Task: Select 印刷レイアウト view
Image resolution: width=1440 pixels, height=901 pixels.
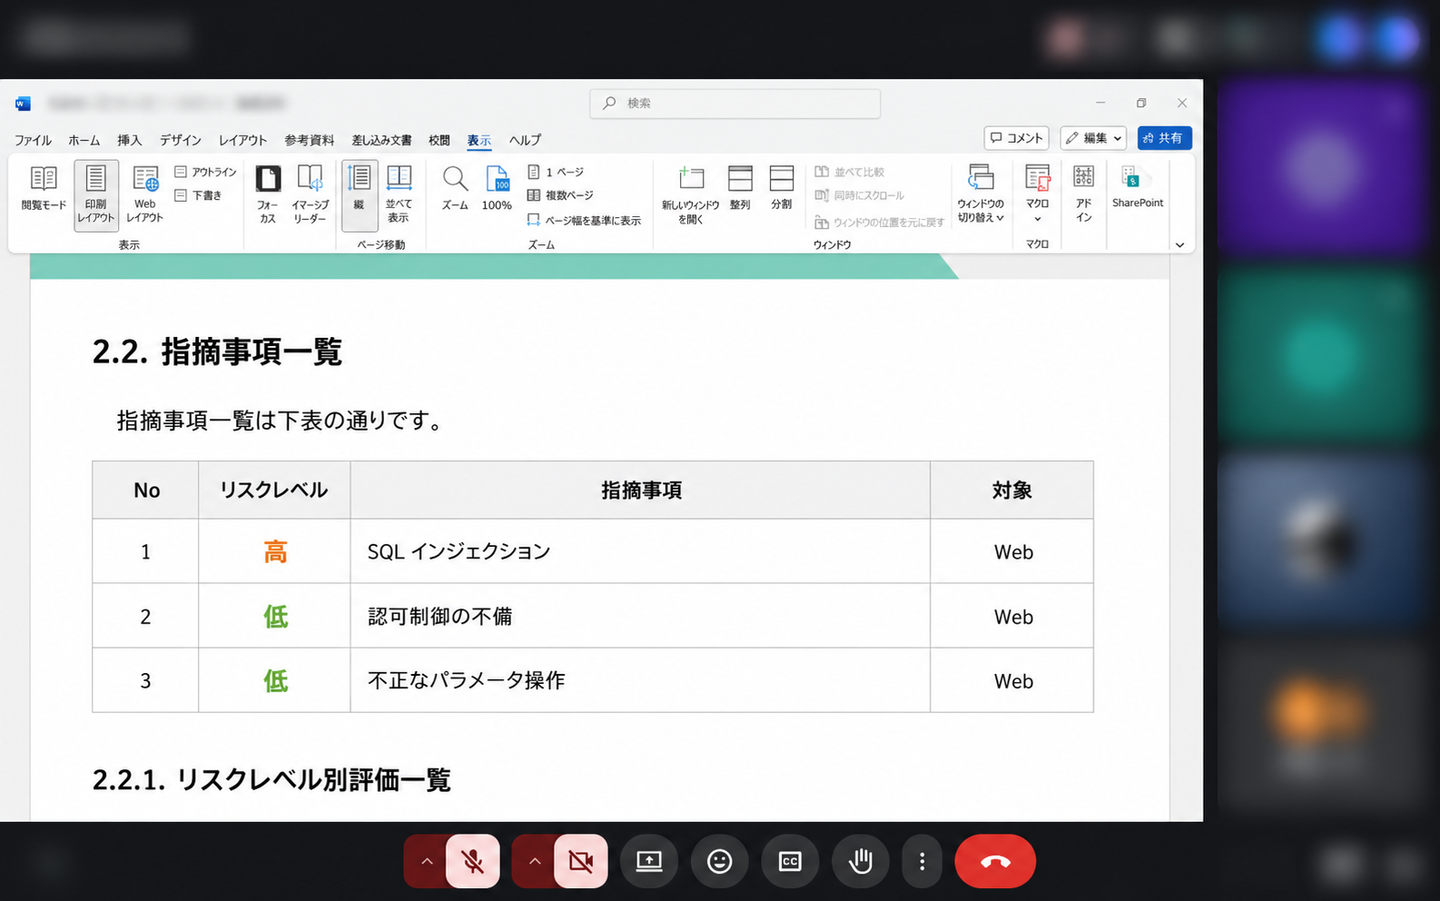Action: coord(96,195)
